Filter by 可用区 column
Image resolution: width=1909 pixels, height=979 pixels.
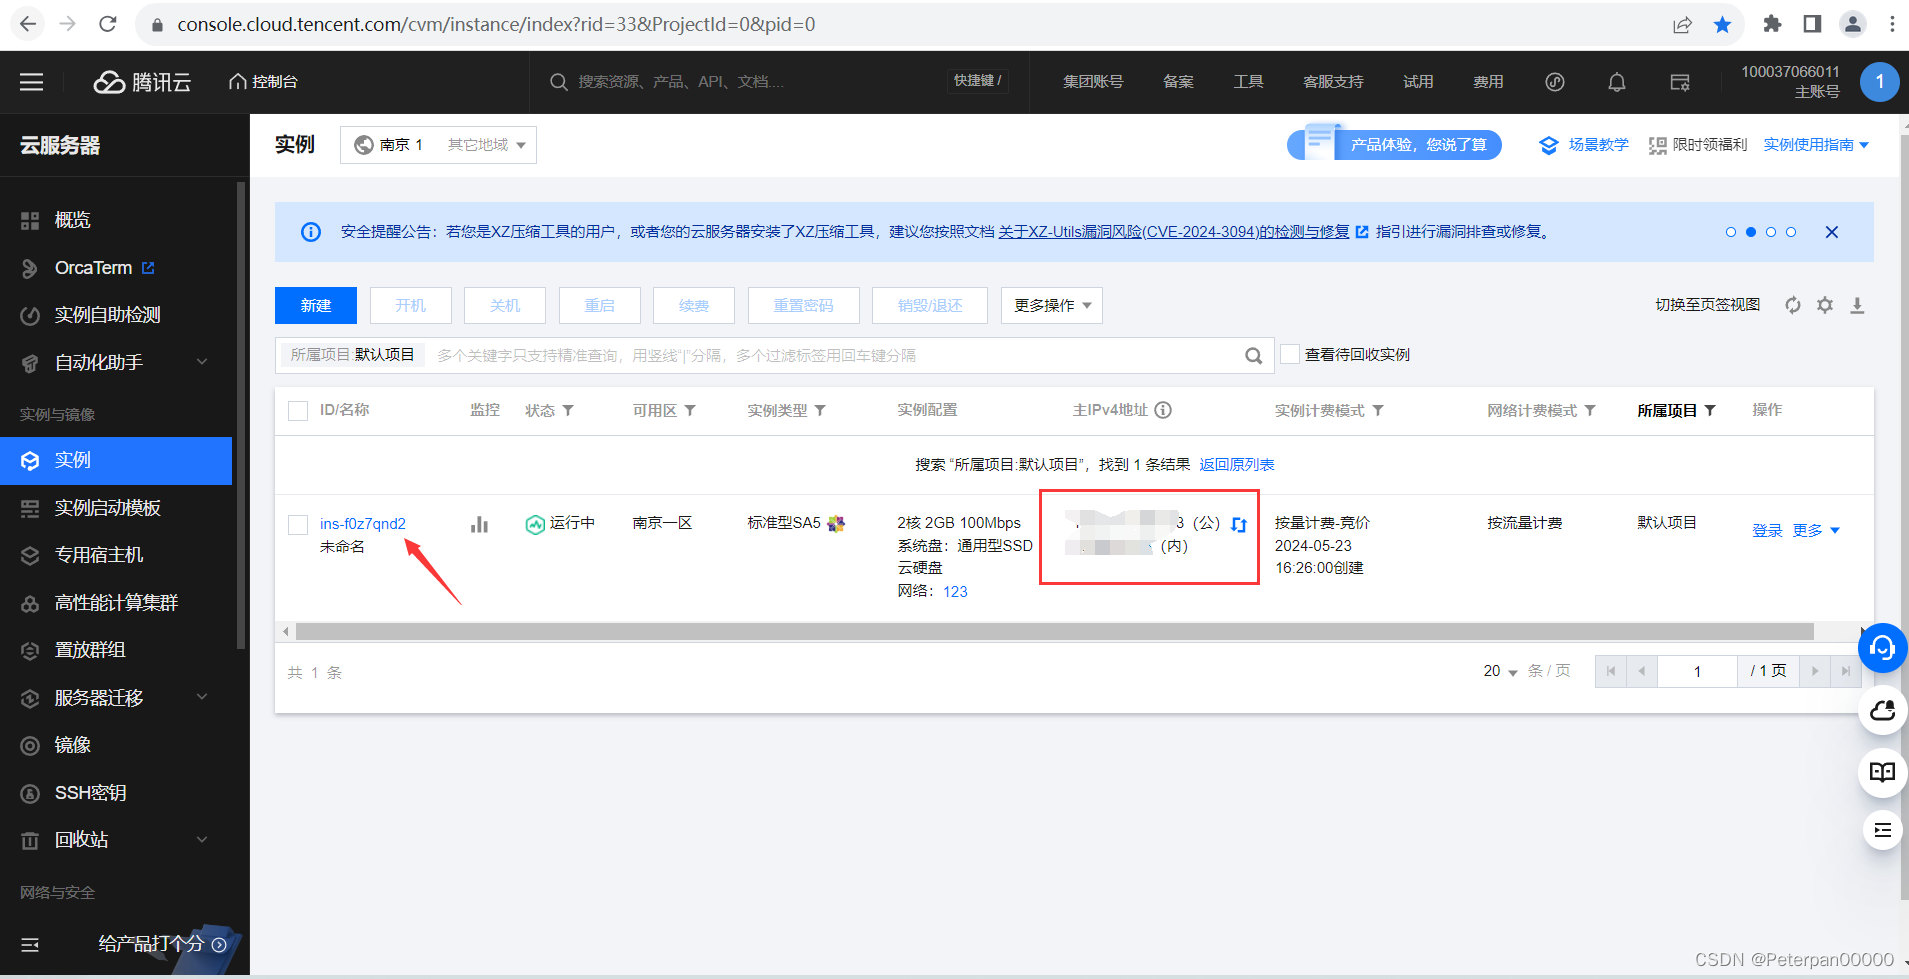[x=690, y=411]
